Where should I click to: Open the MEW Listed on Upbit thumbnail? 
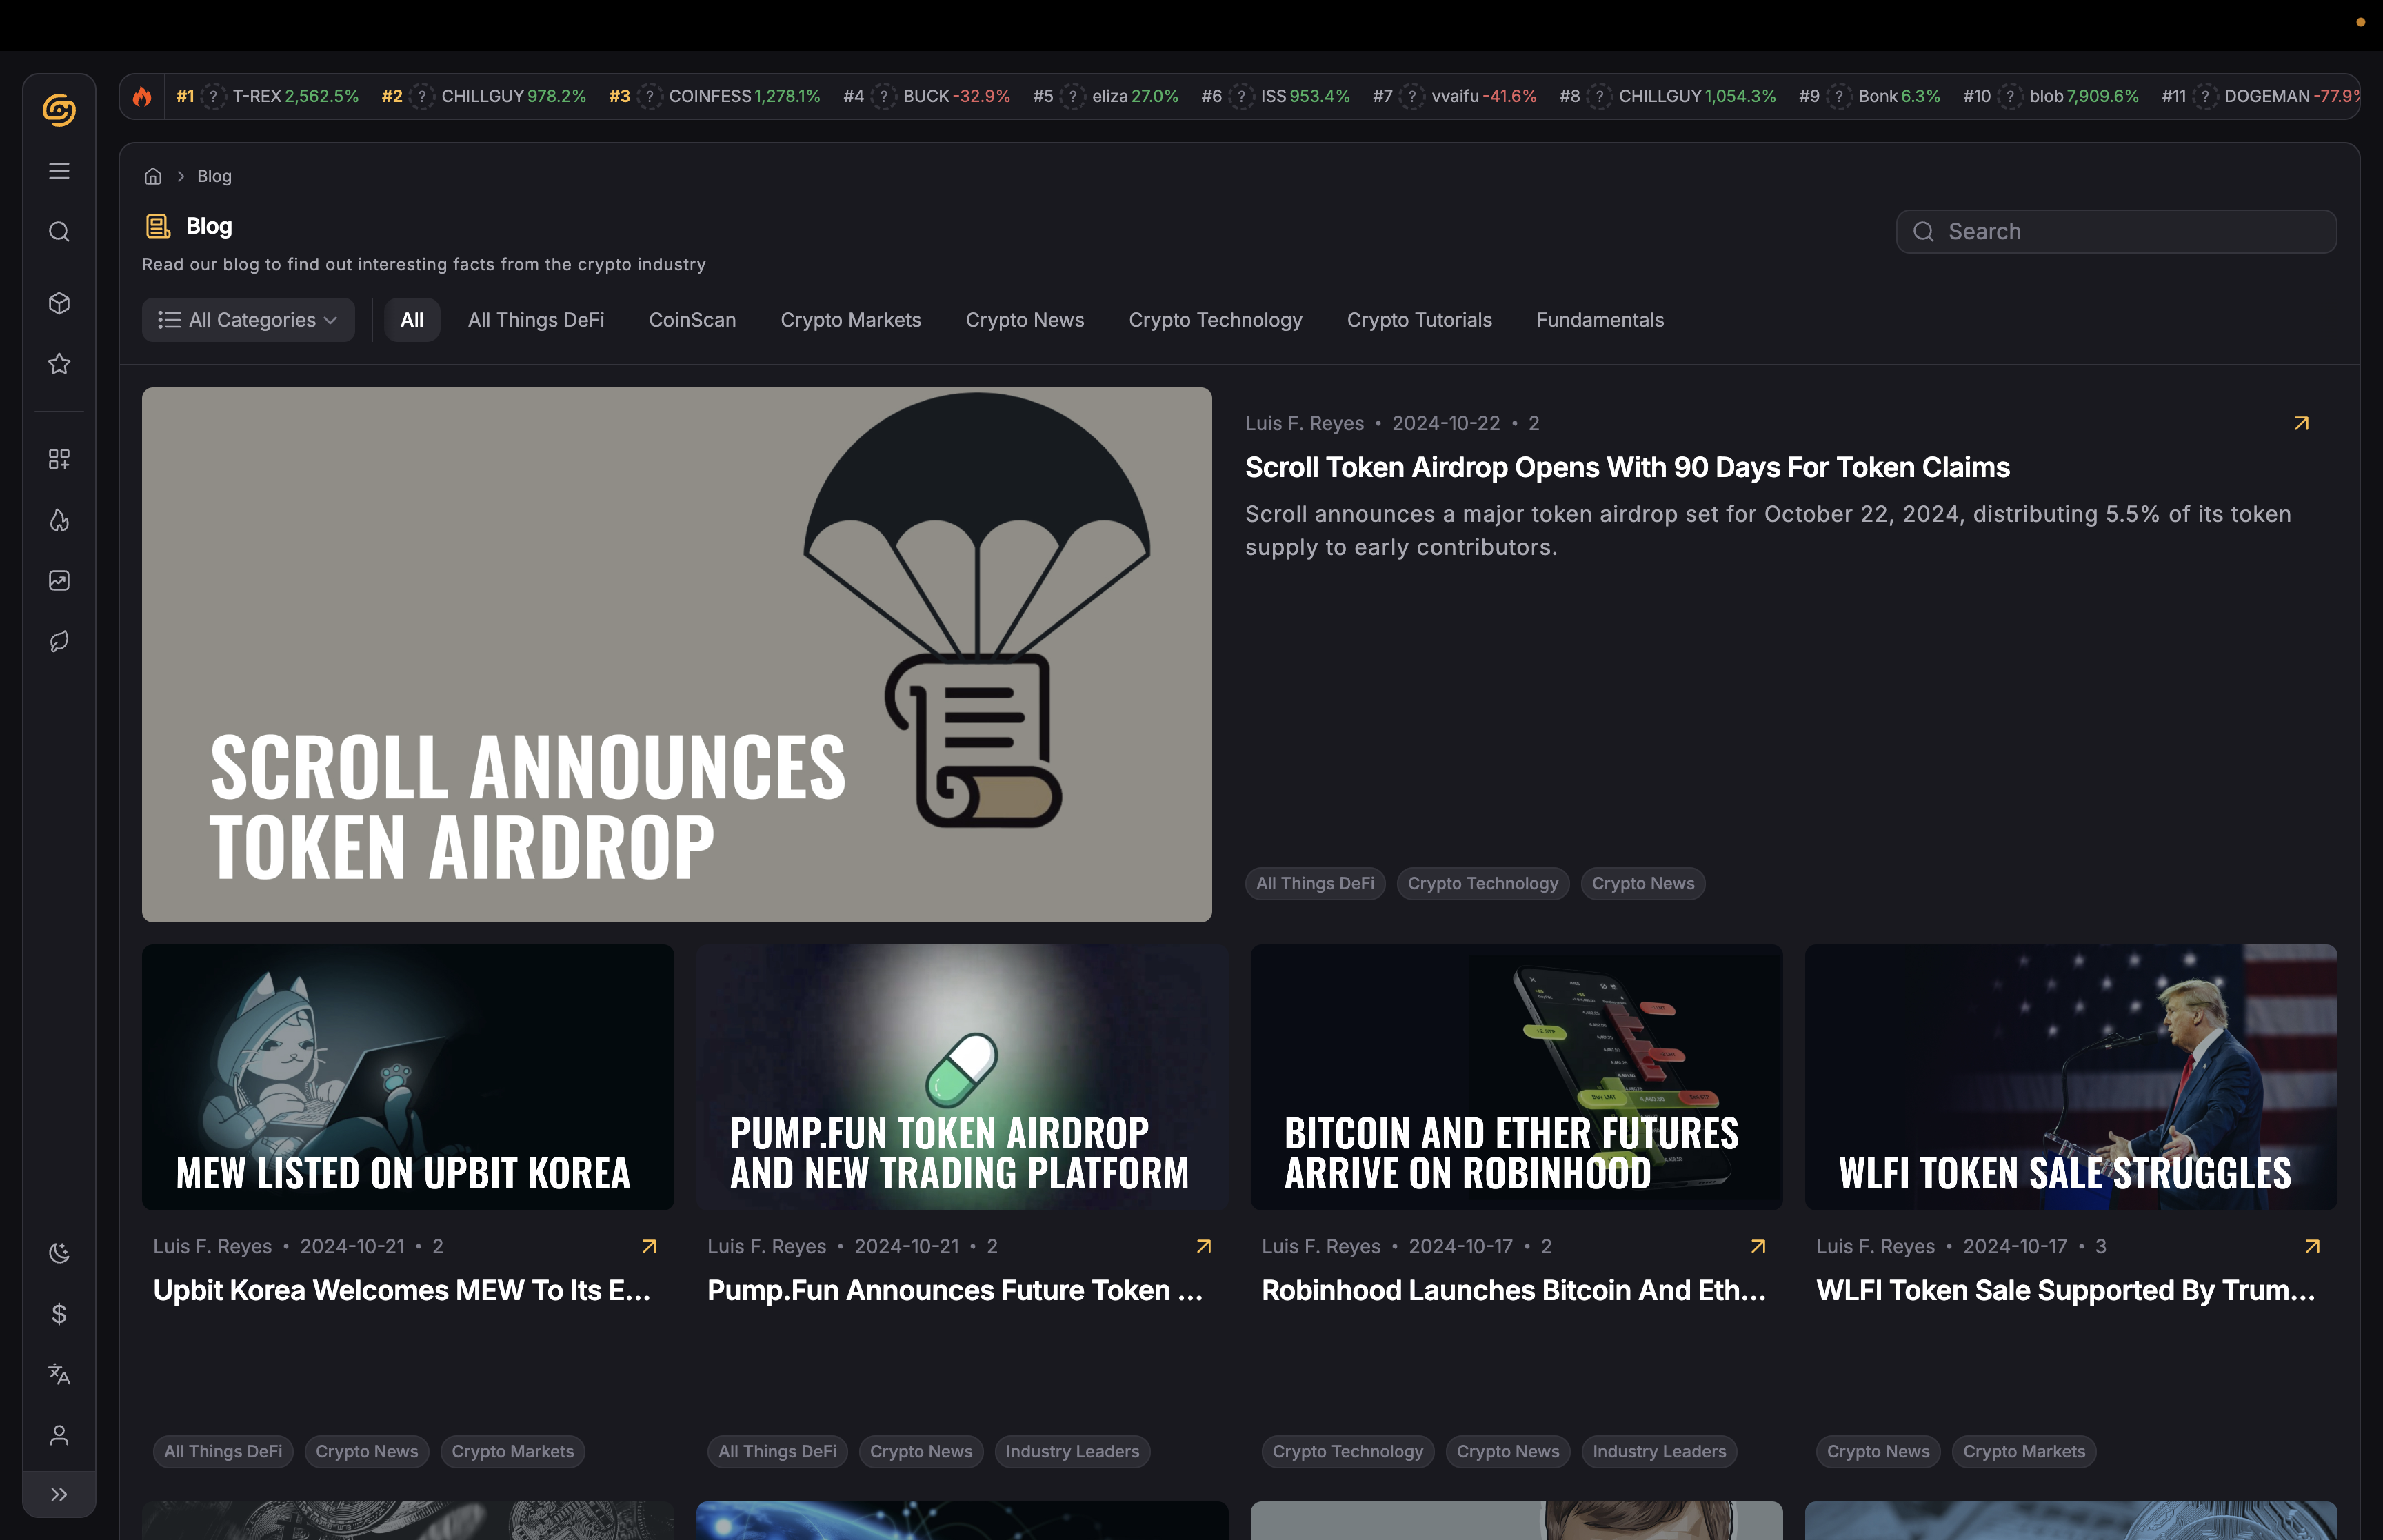407,1077
